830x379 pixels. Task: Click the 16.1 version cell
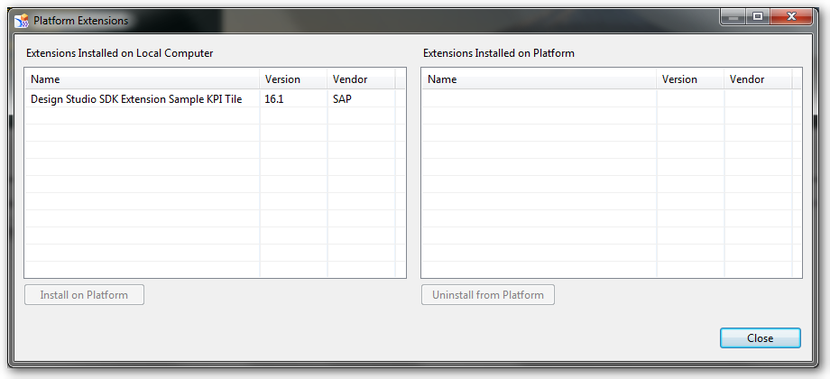(x=293, y=99)
